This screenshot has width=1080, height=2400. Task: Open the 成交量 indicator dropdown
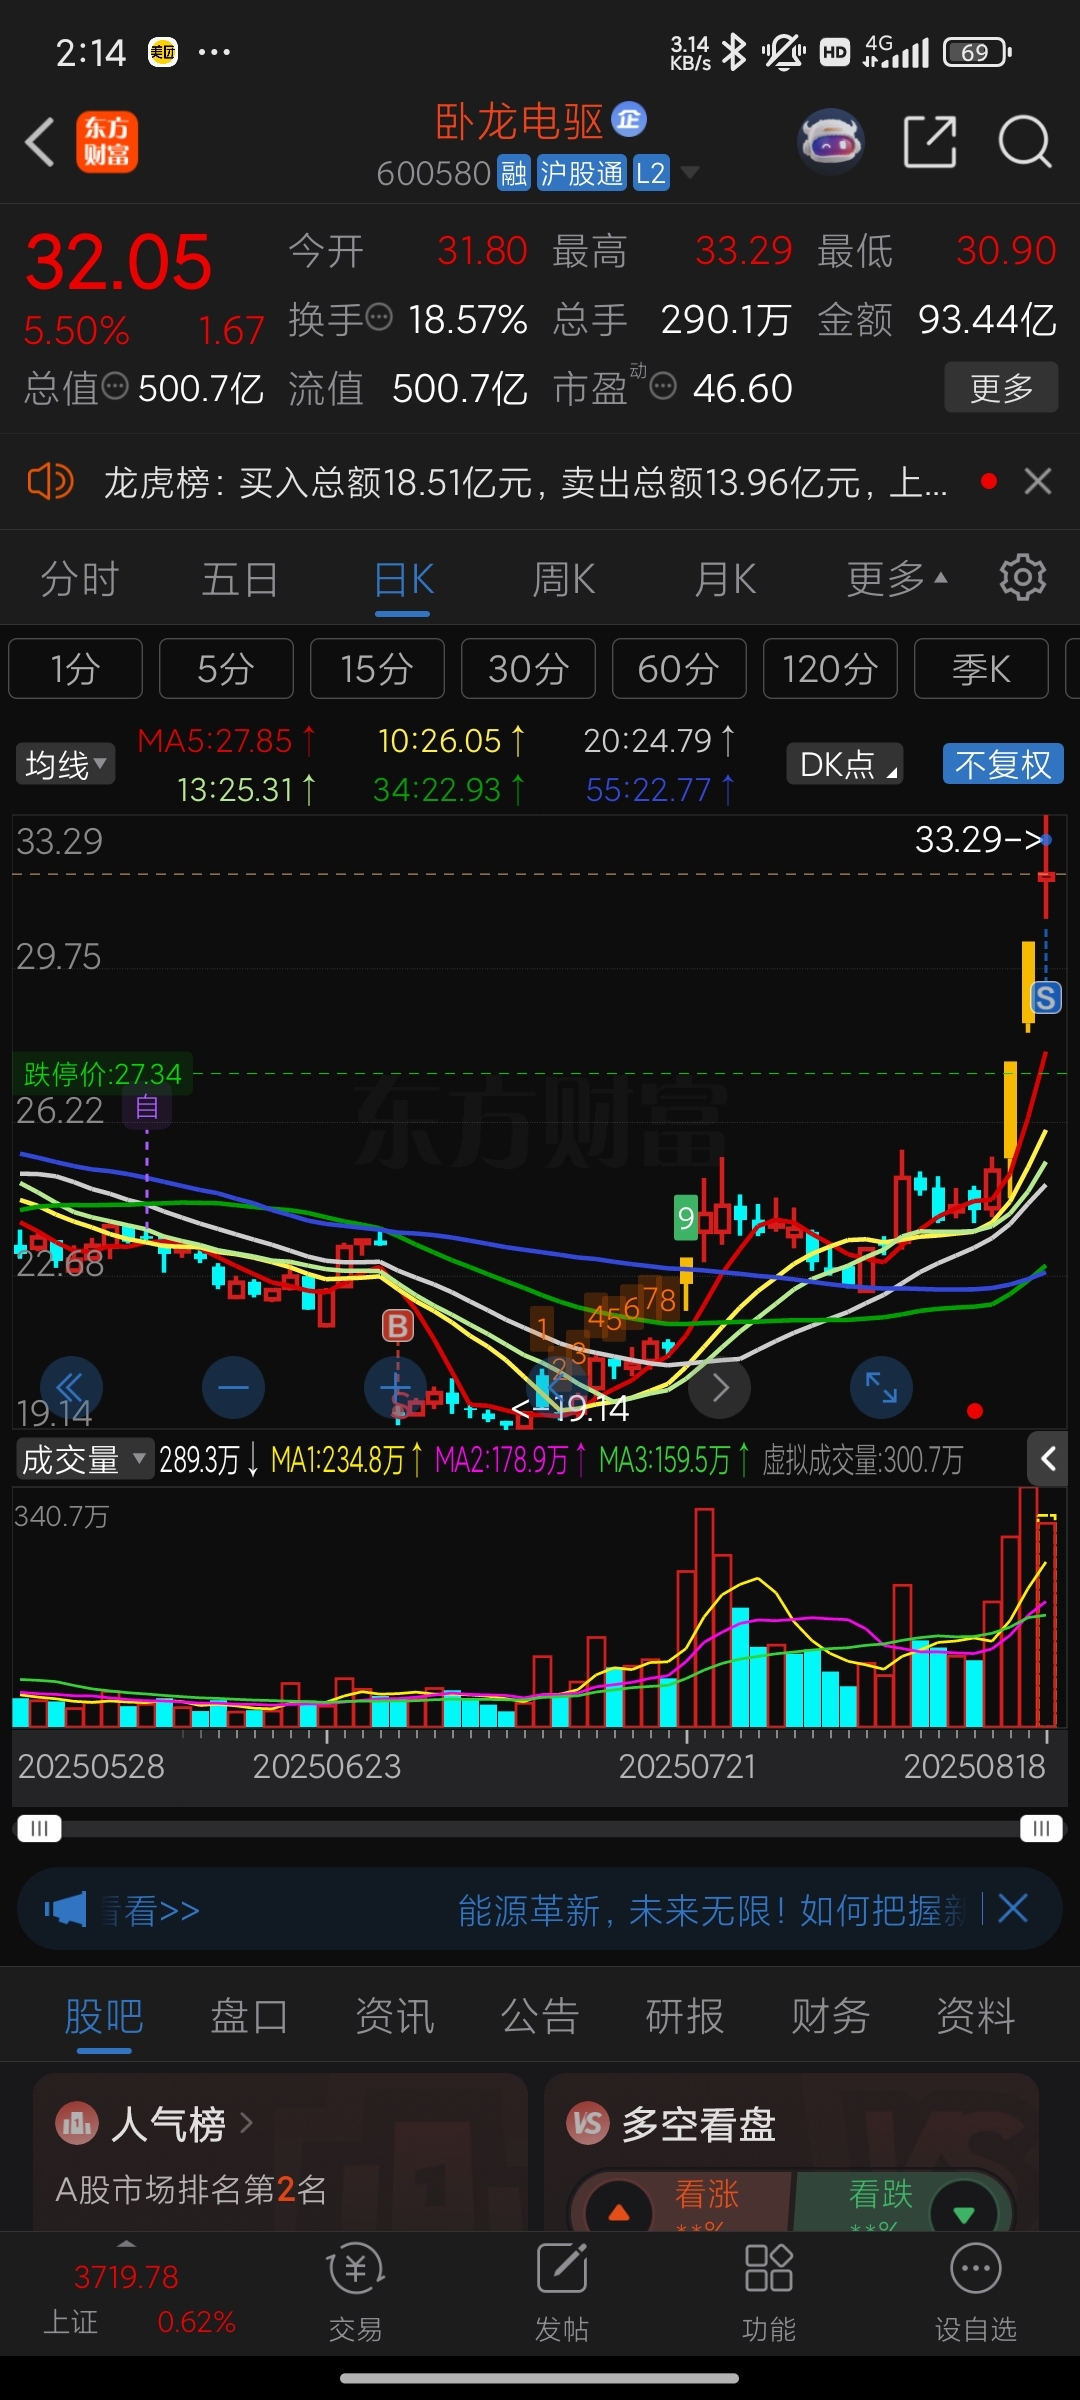[x=83, y=1460]
